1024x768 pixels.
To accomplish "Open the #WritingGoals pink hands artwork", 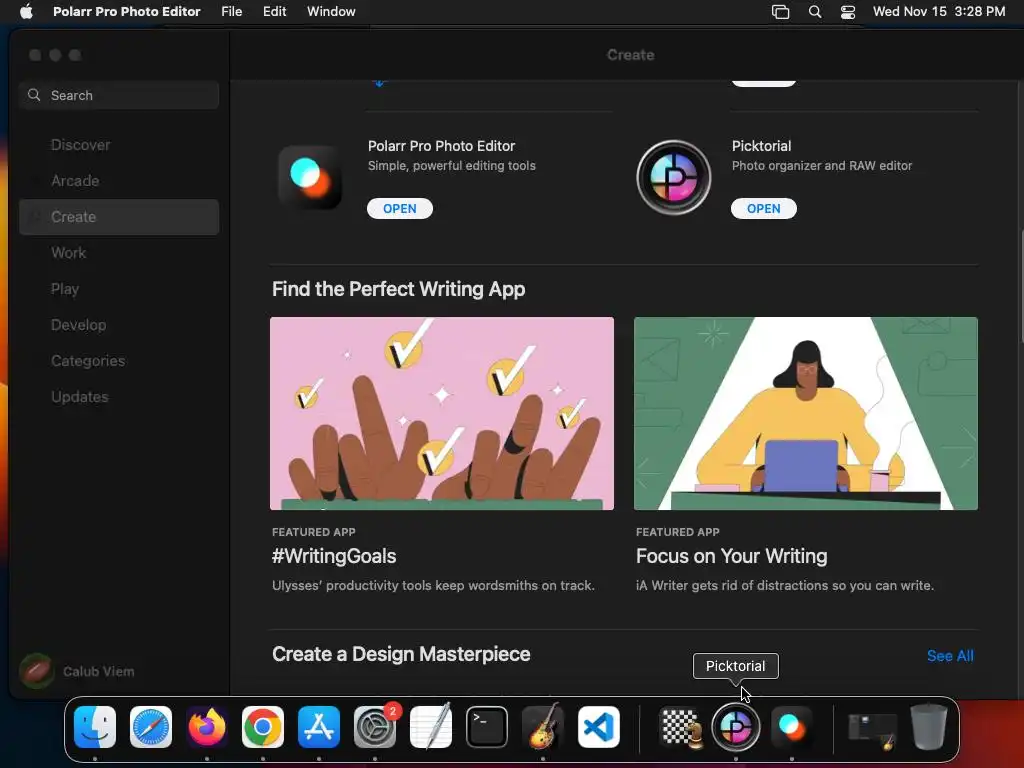I will [441, 413].
